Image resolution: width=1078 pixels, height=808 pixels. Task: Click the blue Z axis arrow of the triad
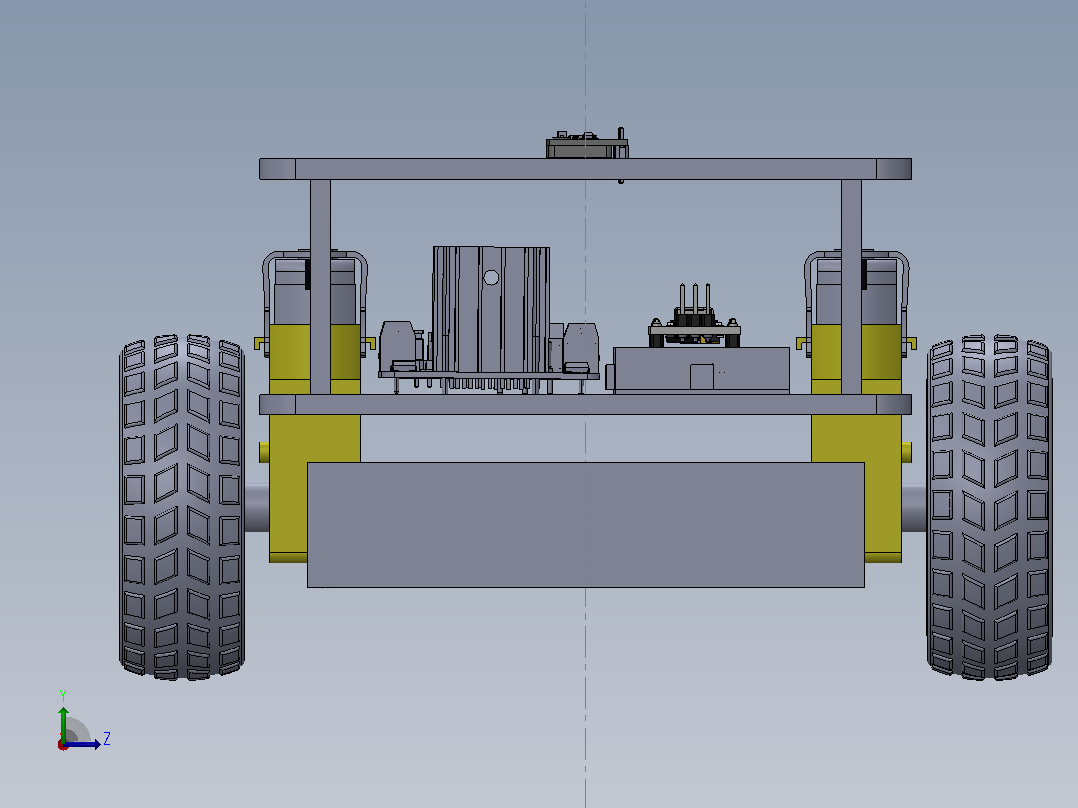(84, 744)
